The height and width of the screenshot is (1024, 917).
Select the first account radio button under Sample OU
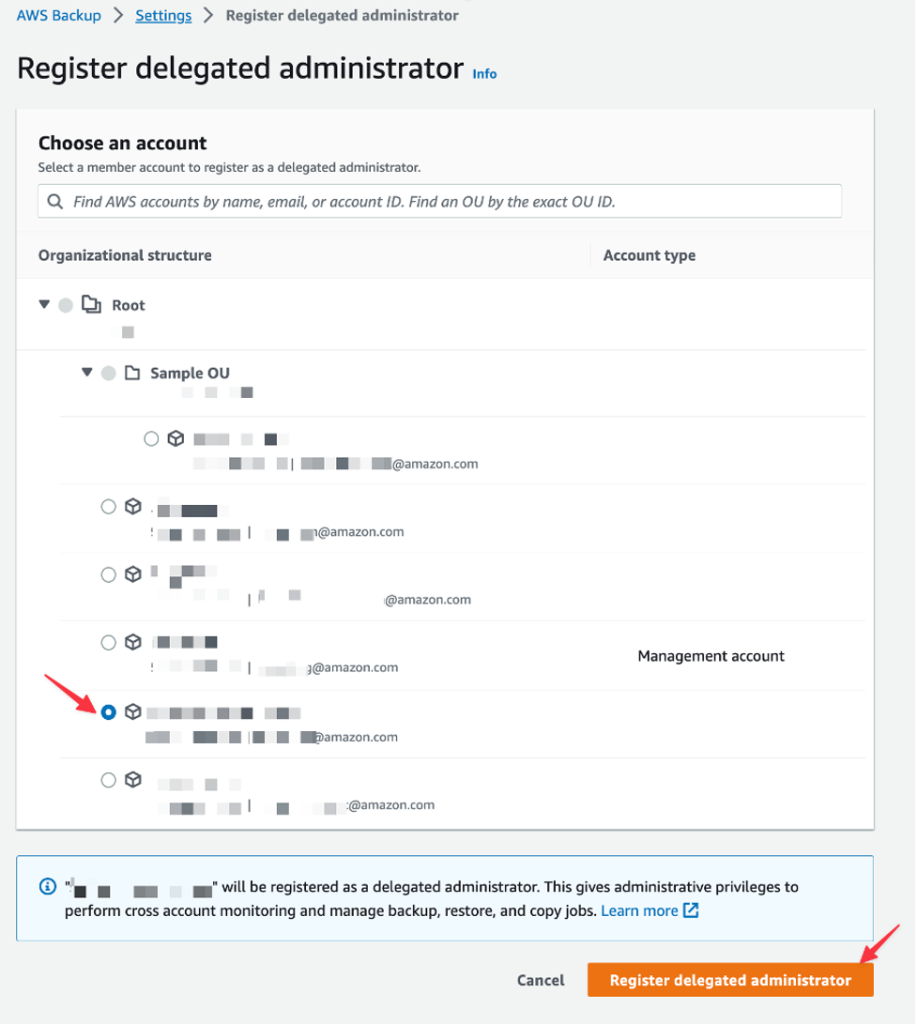tap(151, 438)
